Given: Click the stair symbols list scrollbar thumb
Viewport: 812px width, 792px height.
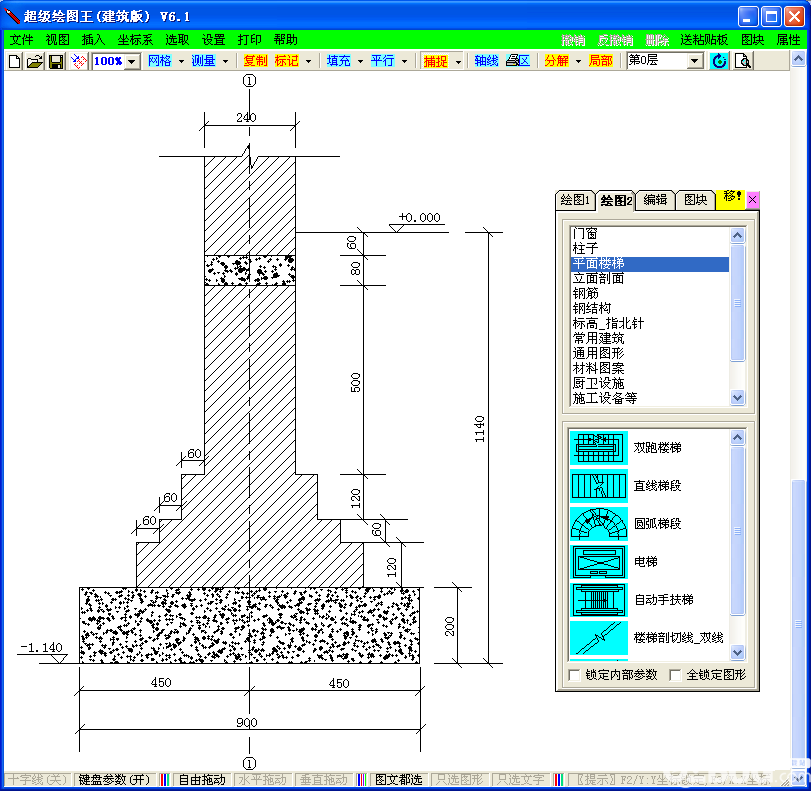Looking at the screenshot, I should (737, 531).
